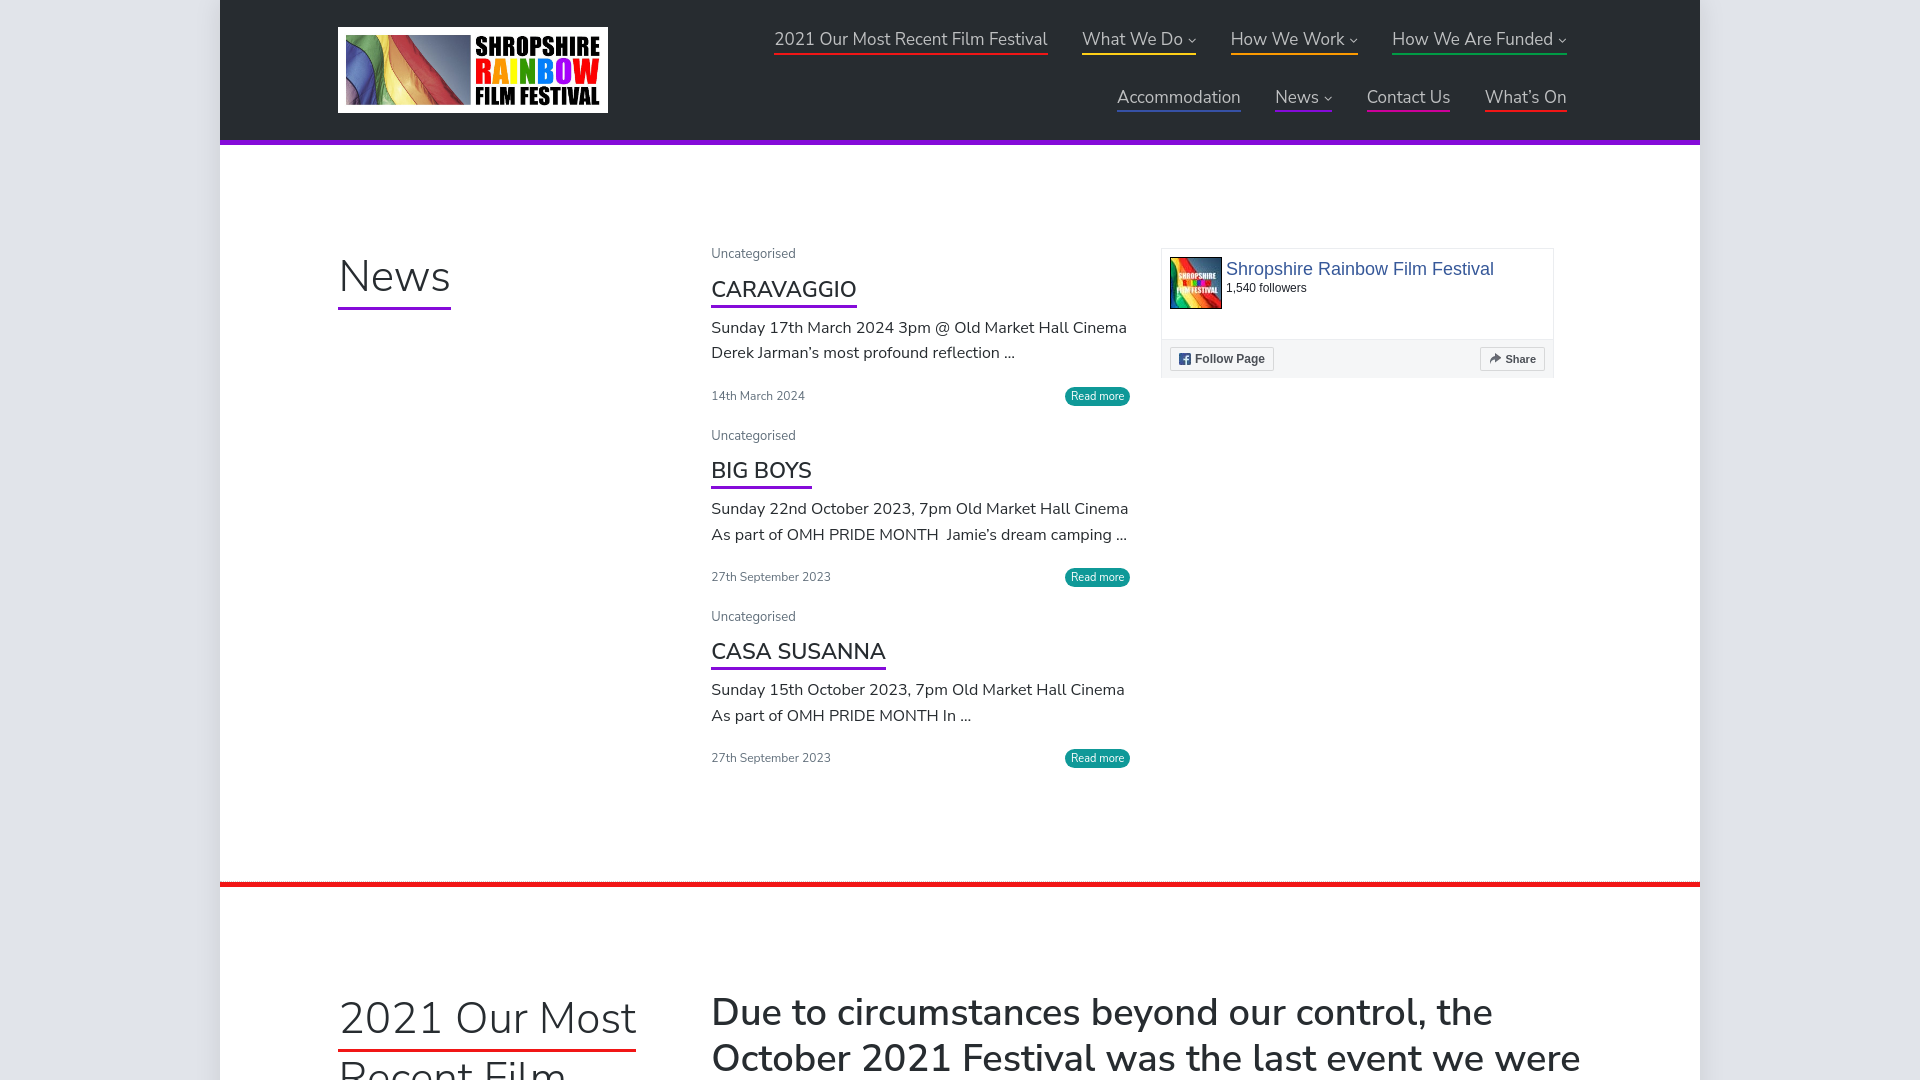This screenshot has height=1080, width=1920.
Task: Read more about CASA SUSANNA
Action: pos(1097,759)
